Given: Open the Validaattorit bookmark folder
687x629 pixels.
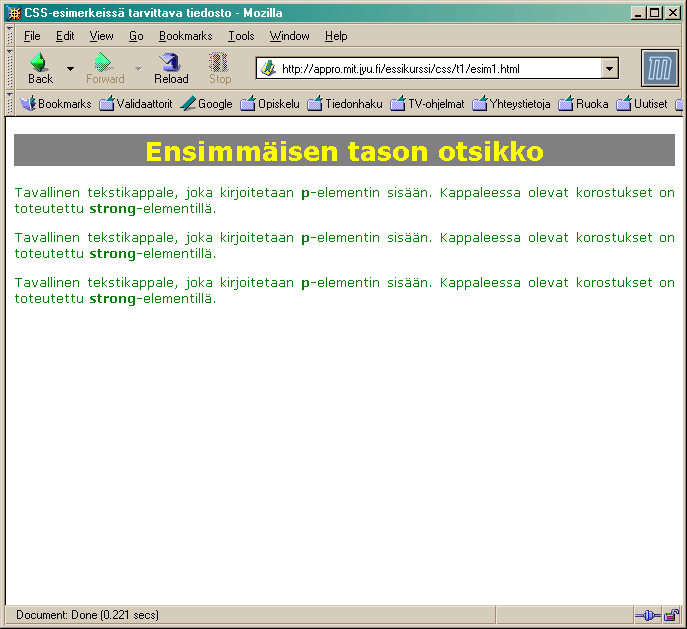Looking at the screenshot, I should pyautogui.click(x=136, y=104).
